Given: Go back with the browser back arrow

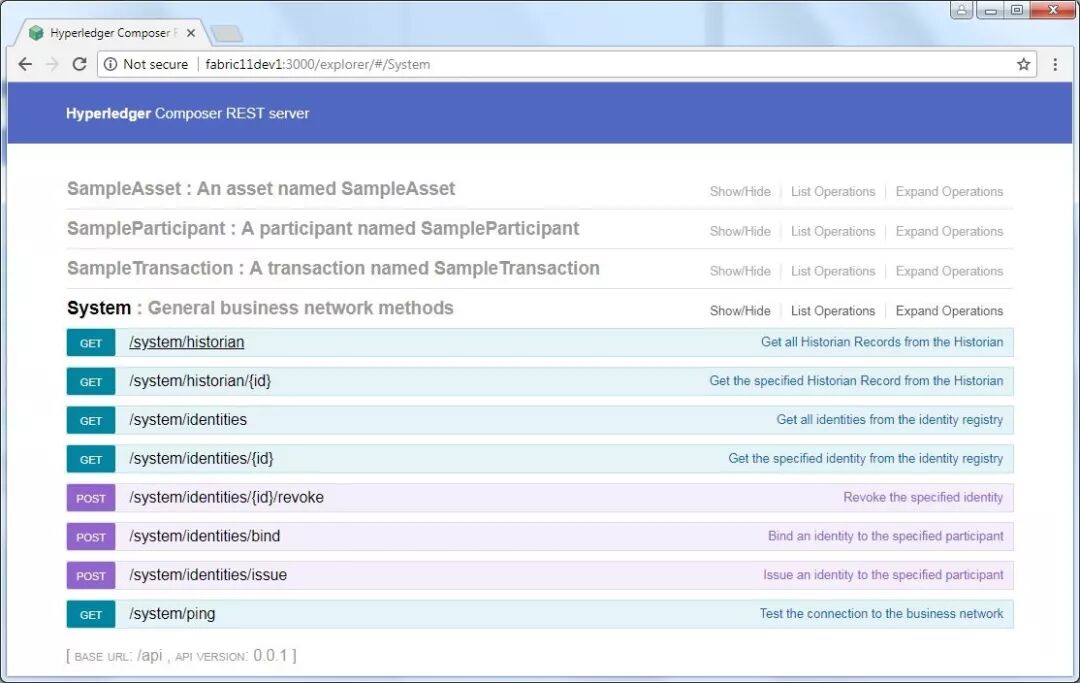Looking at the screenshot, I should click(25, 64).
